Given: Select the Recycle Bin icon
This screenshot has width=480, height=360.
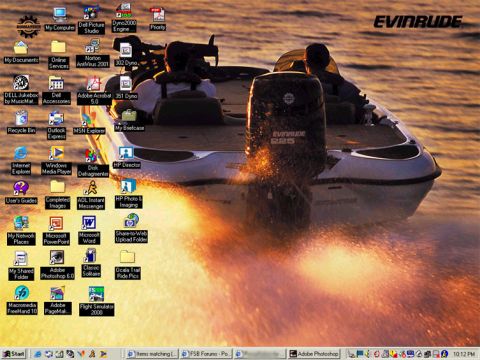Looking at the screenshot, I should point(21,122).
